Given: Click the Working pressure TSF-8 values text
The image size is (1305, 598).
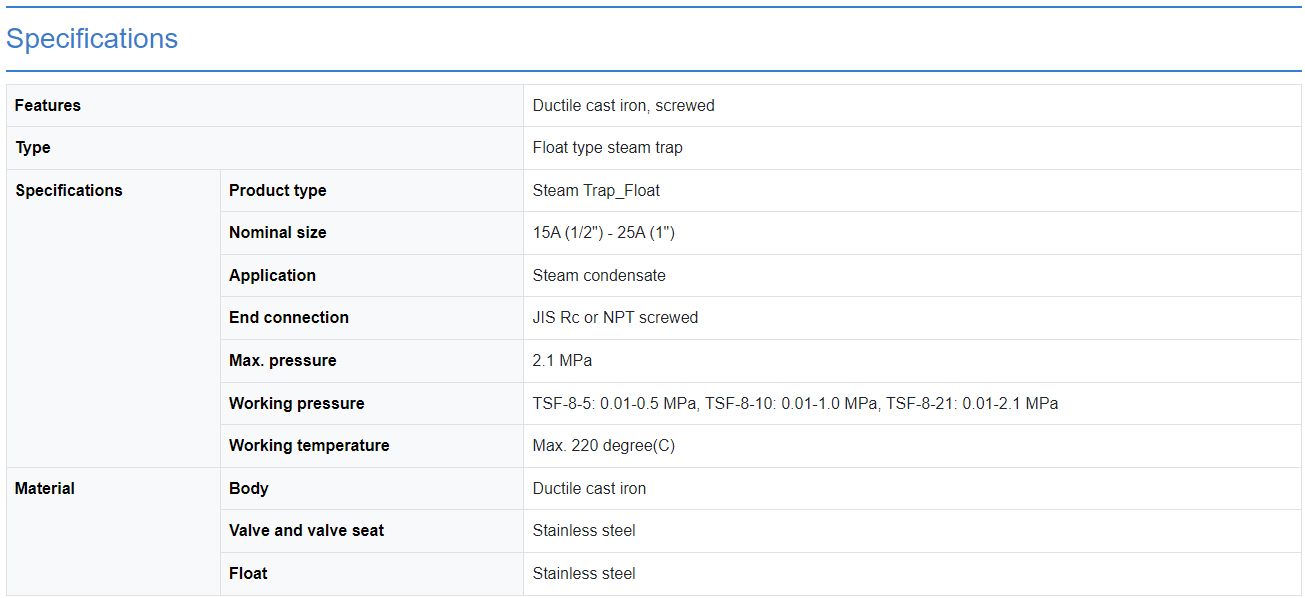Looking at the screenshot, I should coord(795,403).
